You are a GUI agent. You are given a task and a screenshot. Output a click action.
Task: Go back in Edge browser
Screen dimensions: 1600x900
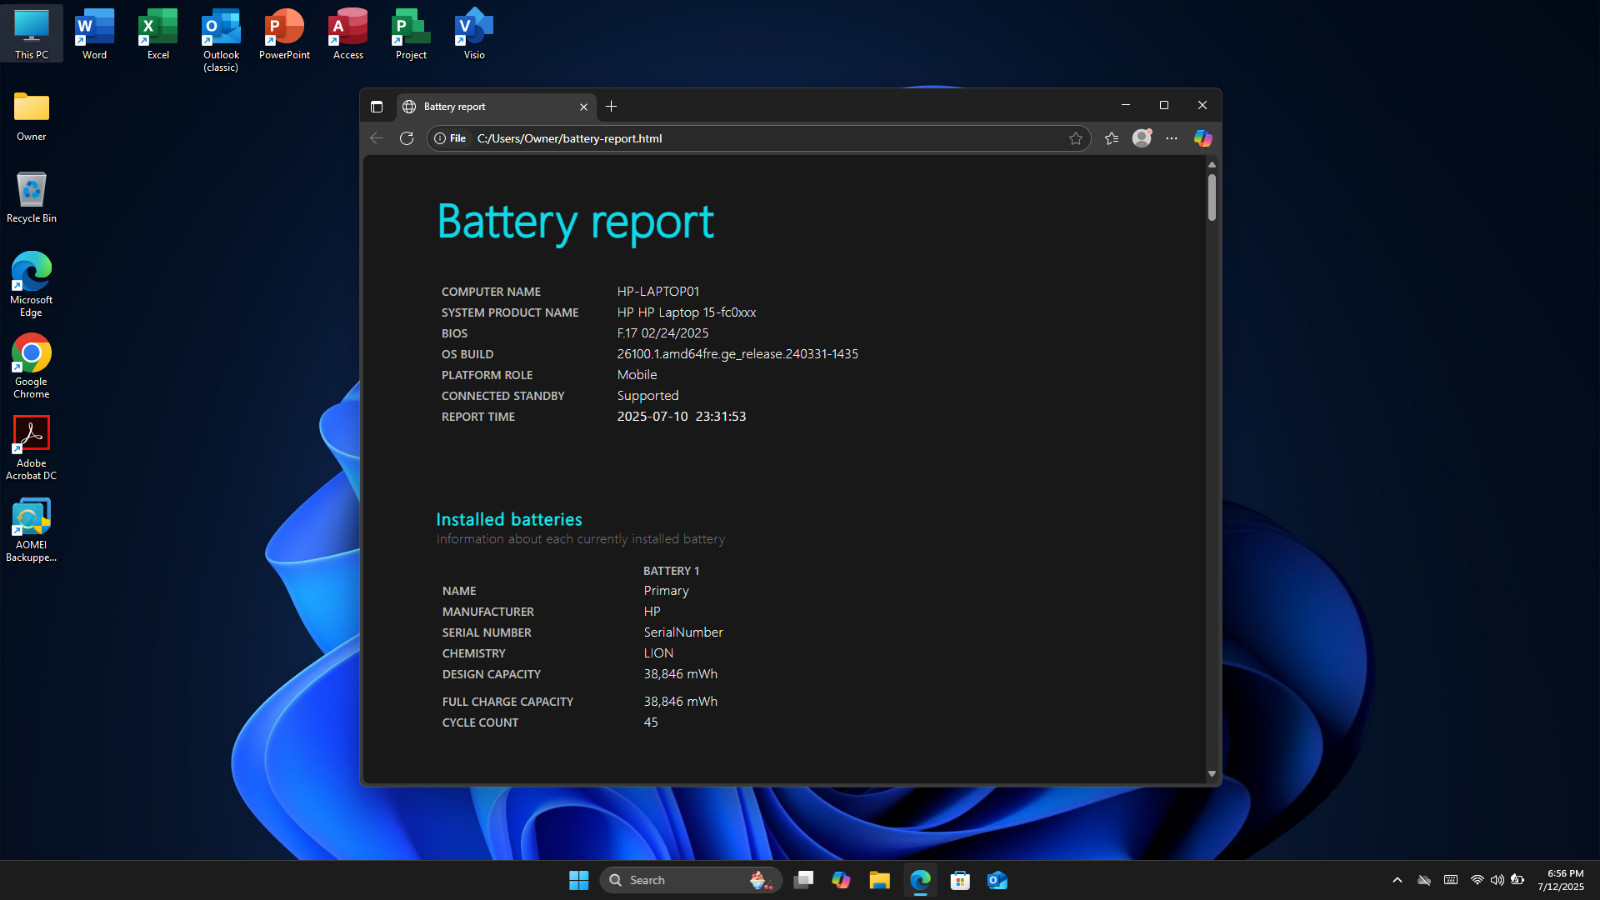pos(376,138)
